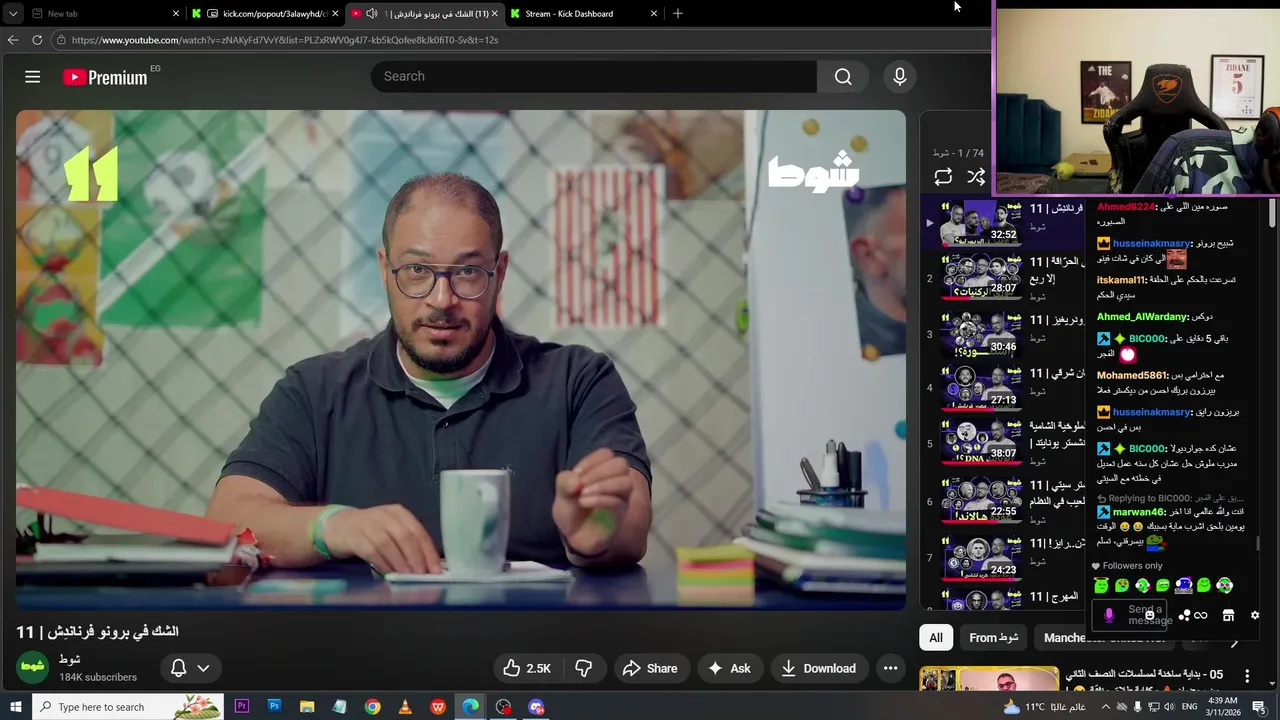
Task: Play playlist video with 30:46 duration
Action: (981, 335)
